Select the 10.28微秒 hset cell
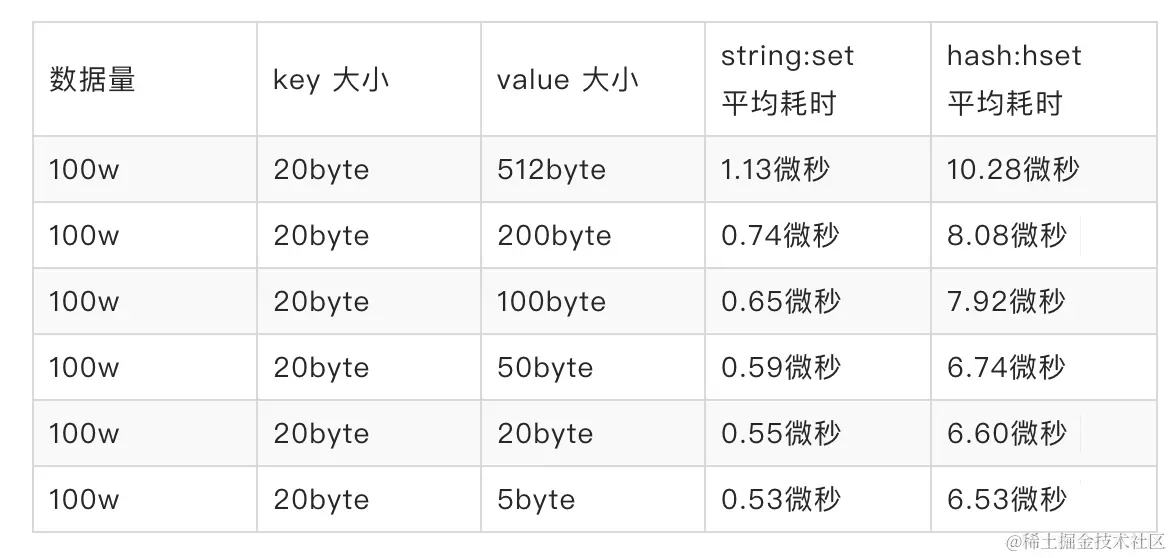 click(x=1012, y=170)
